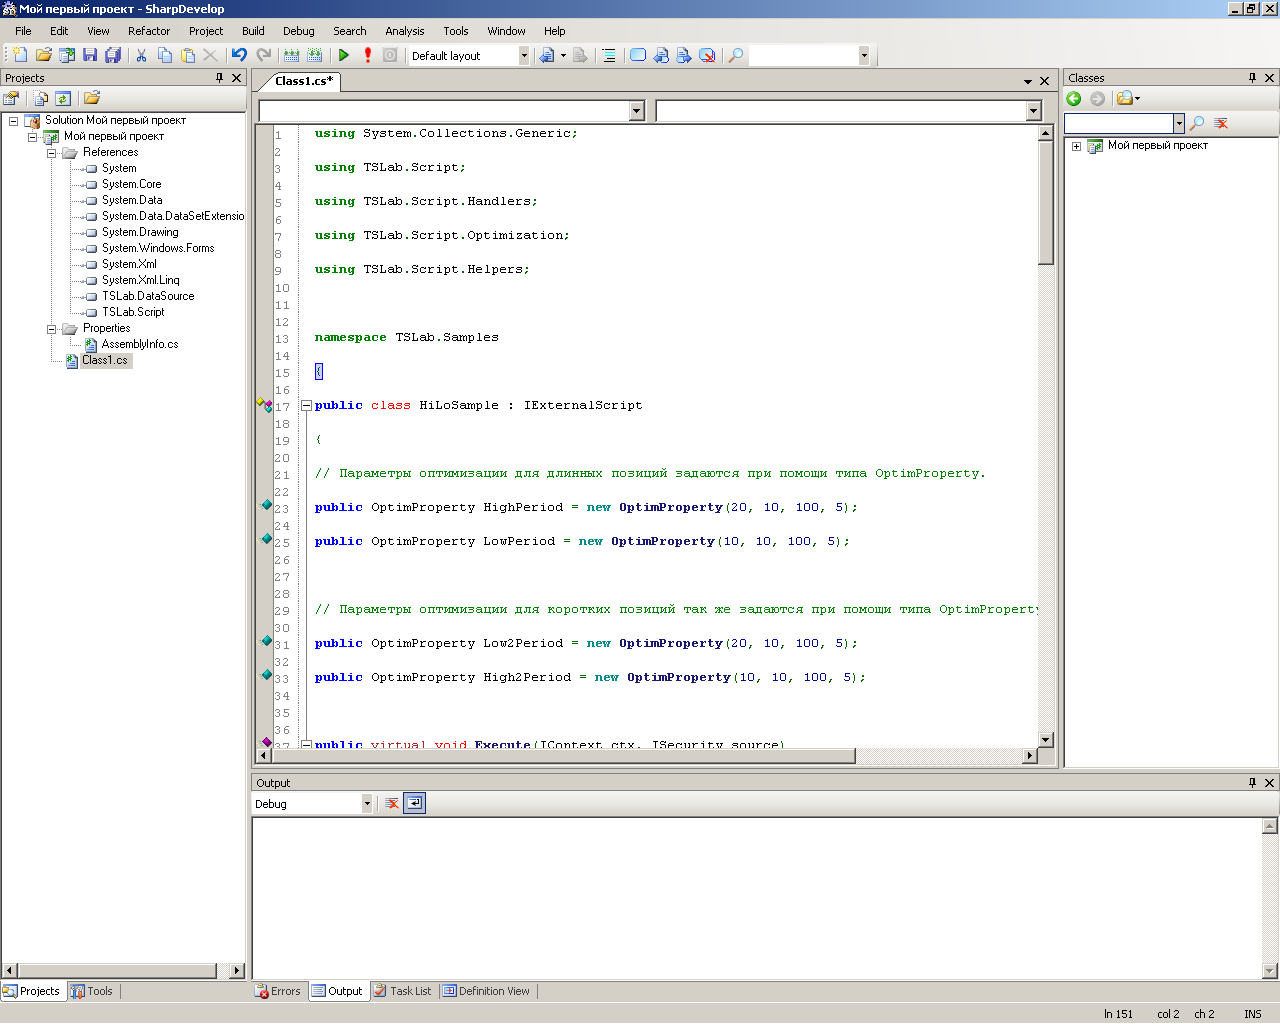
Task: Collapse the References tree node
Action: coord(52,153)
